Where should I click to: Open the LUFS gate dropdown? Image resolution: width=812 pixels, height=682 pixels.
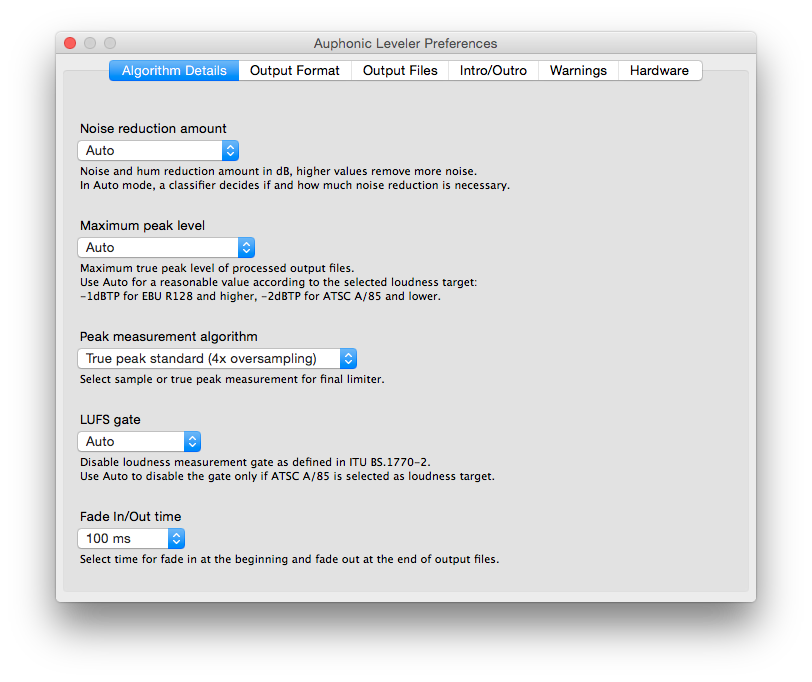[139, 442]
